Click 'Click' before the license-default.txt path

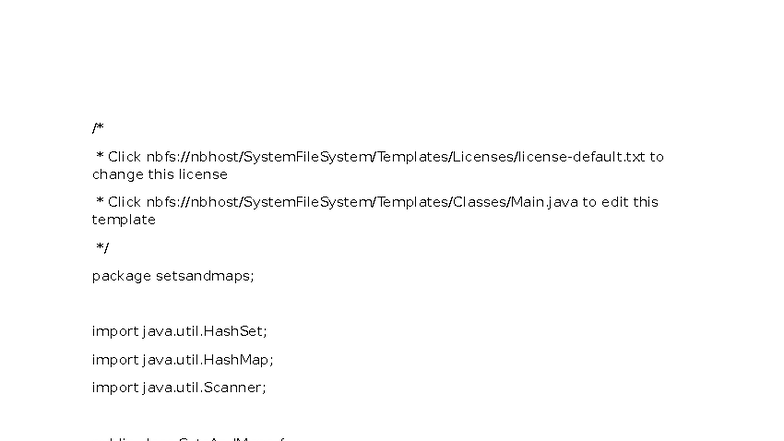pos(124,157)
